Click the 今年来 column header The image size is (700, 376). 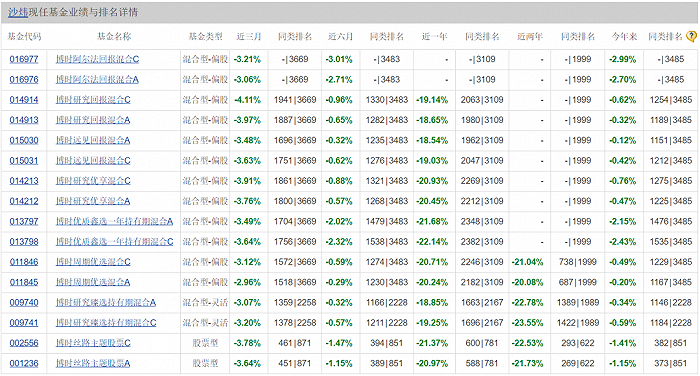(624, 37)
